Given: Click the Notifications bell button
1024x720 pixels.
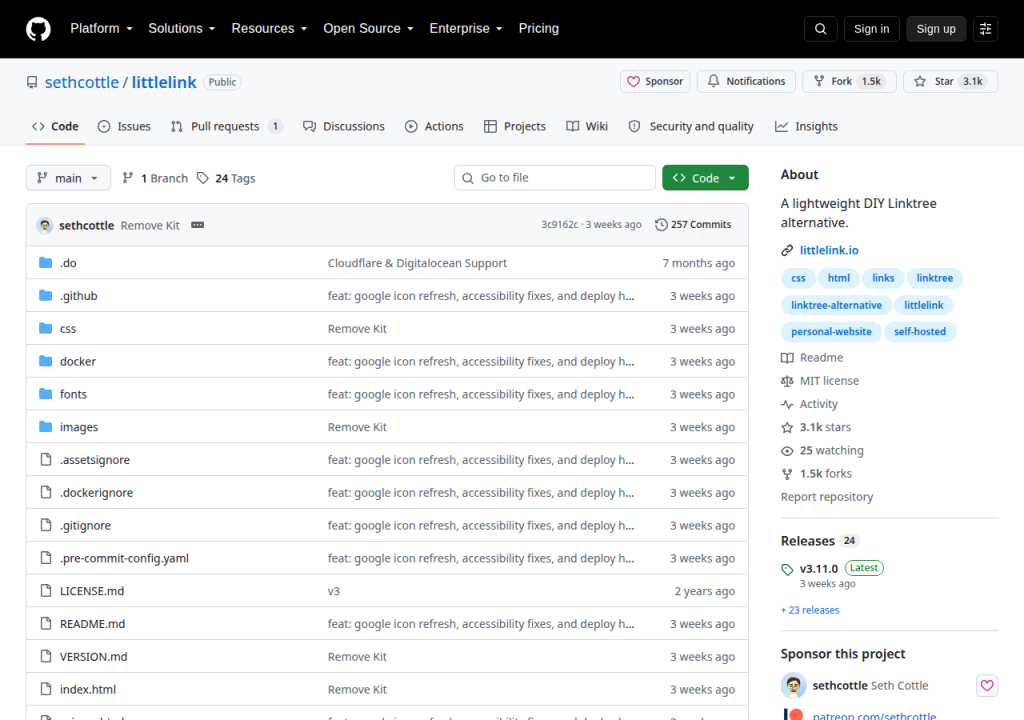Looking at the screenshot, I should [746, 82].
